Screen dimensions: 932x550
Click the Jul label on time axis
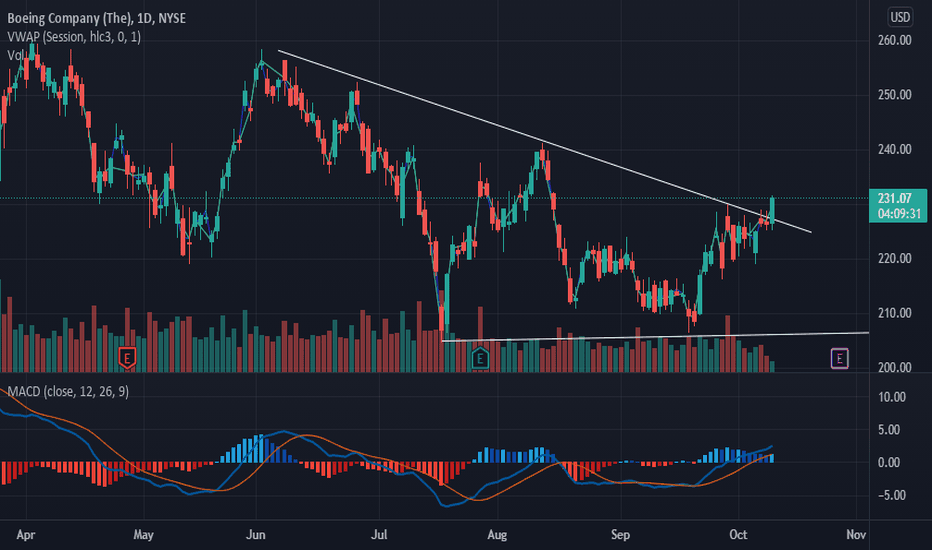coord(379,535)
